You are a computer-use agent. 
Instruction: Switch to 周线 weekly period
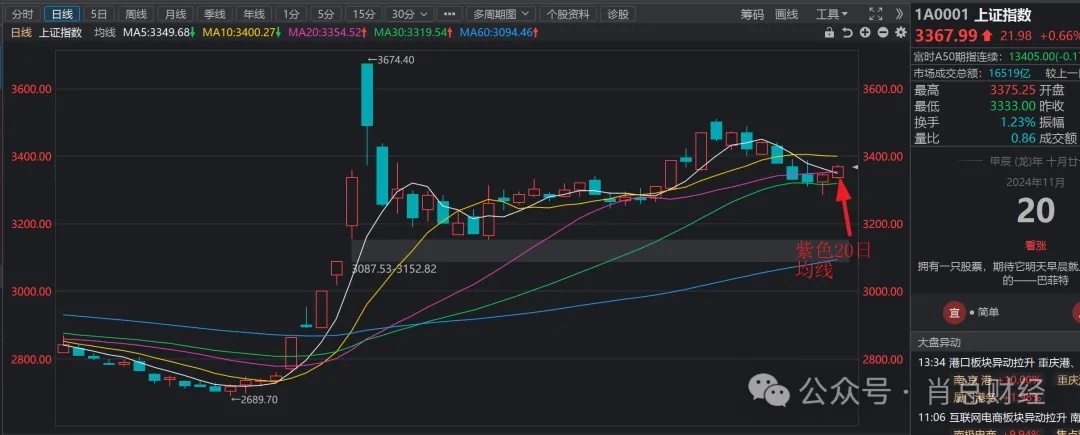point(133,14)
